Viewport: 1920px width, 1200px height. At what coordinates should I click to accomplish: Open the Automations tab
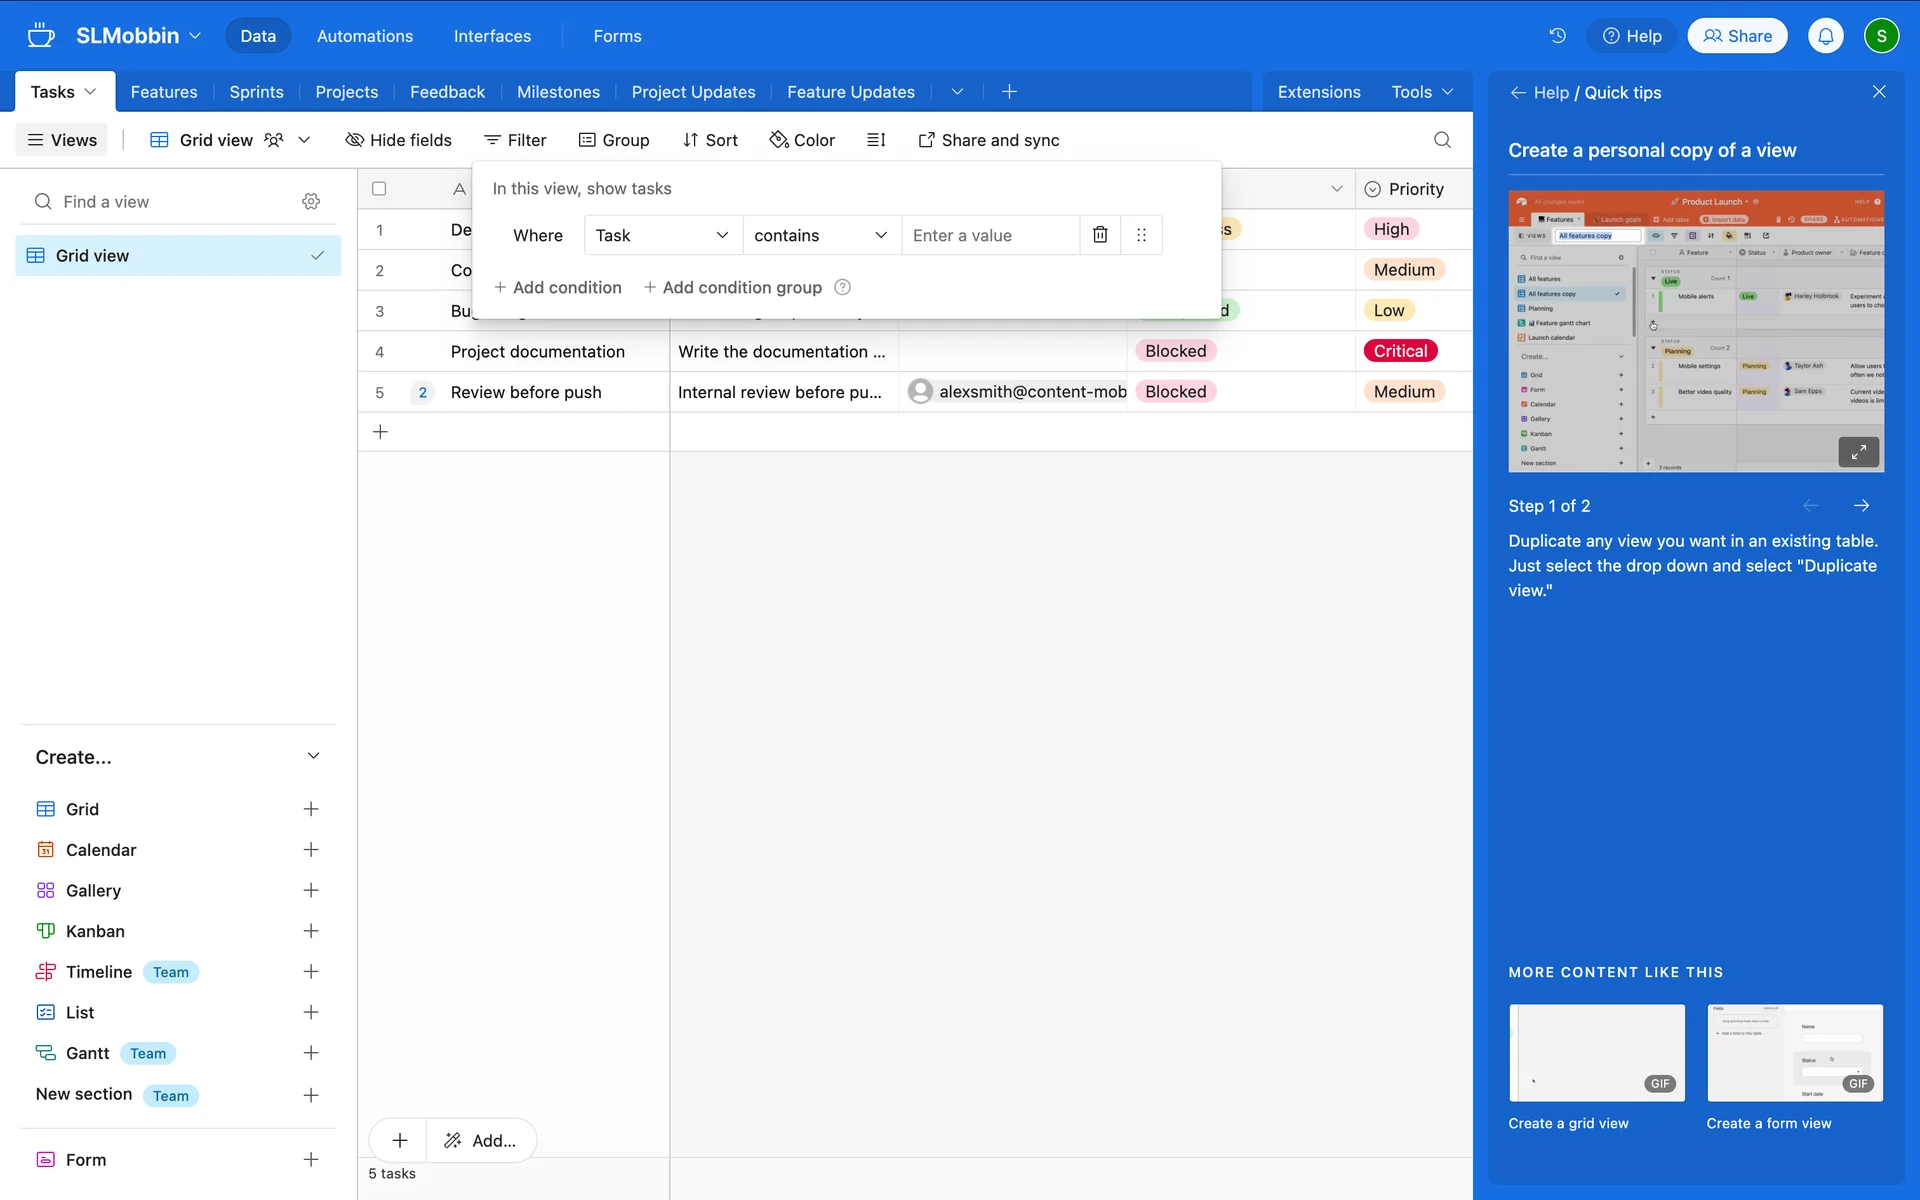coord(365,36)
